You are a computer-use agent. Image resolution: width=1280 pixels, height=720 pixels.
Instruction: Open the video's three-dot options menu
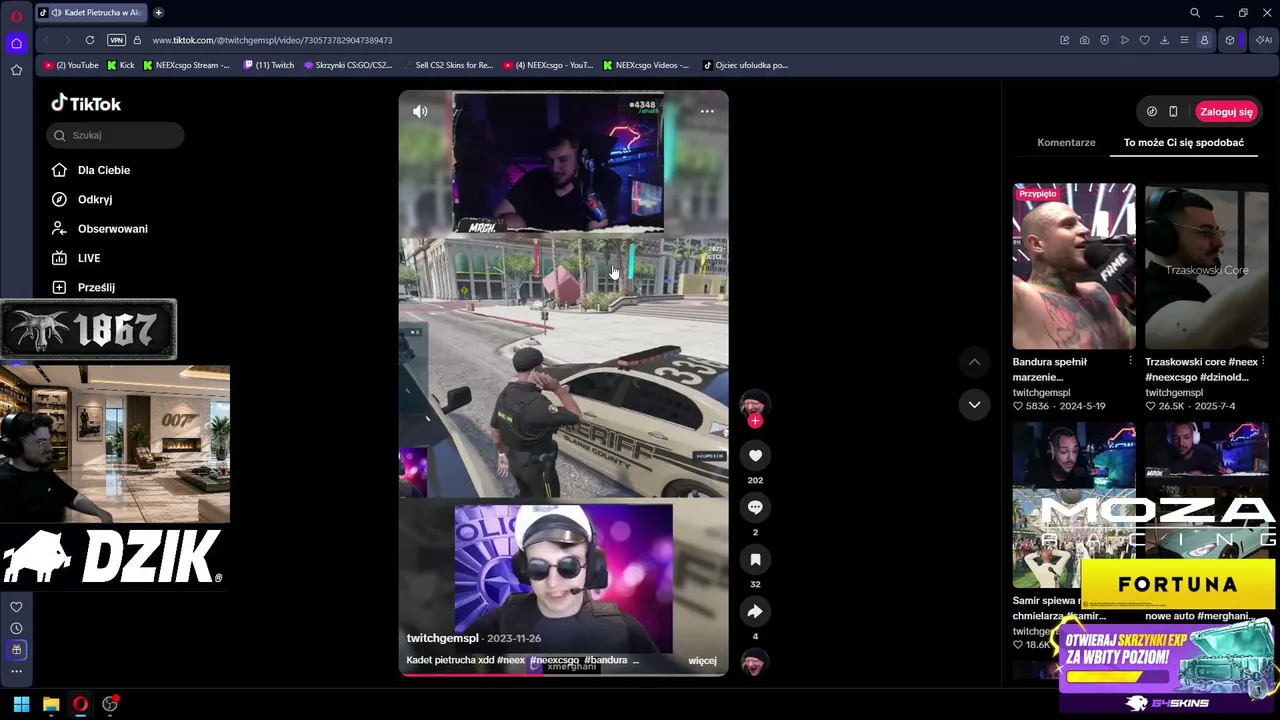(x=707, y=111)
